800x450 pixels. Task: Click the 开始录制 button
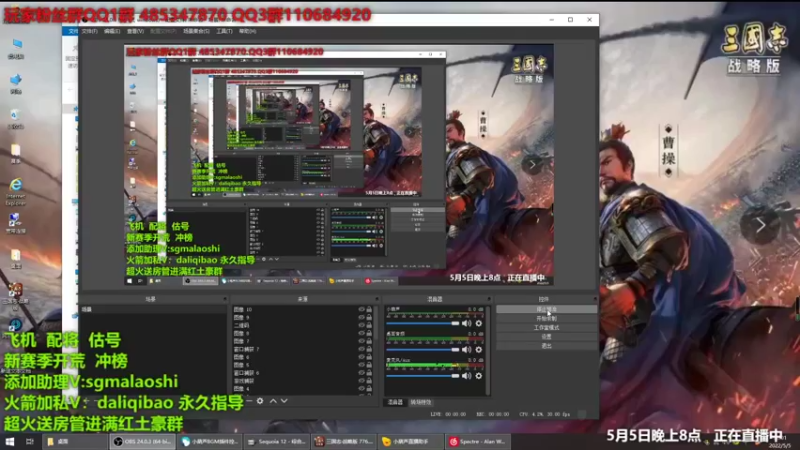(x=546, y=318)
